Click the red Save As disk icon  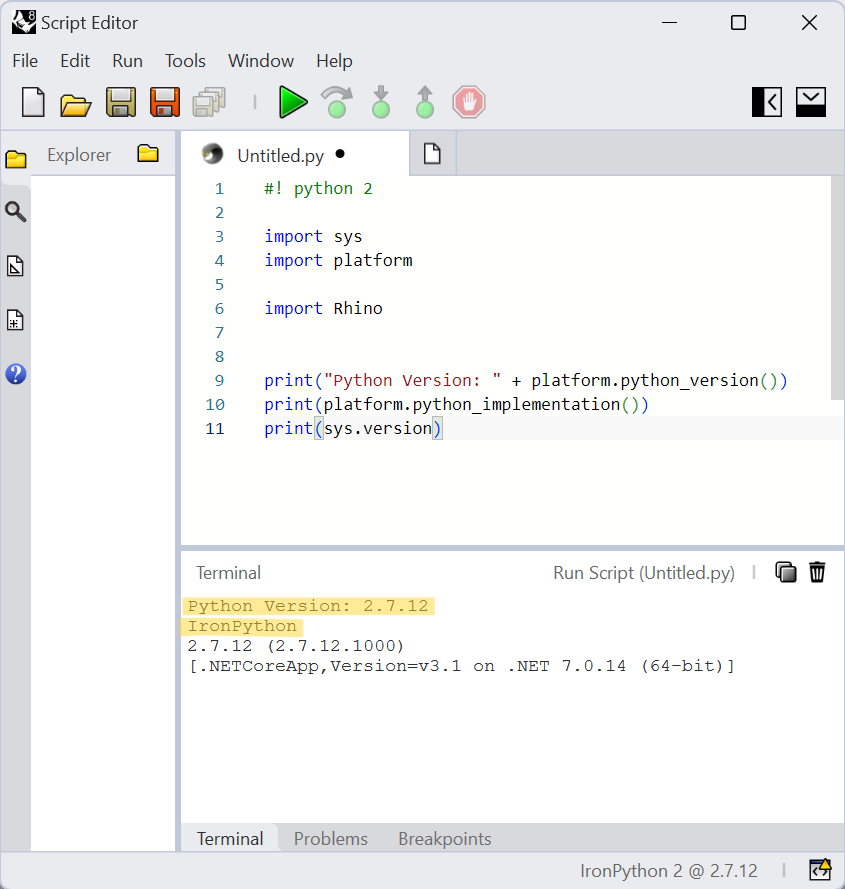164,102
